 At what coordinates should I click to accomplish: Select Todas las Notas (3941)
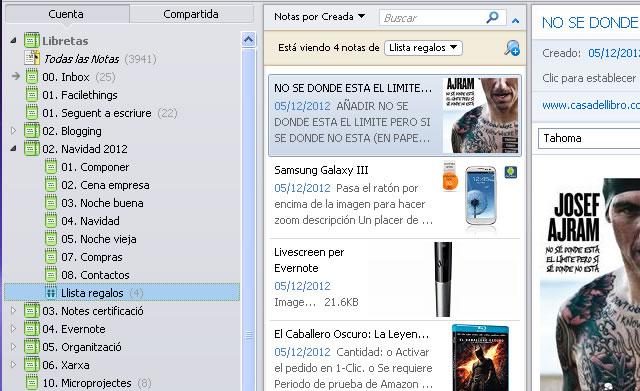[100, 59]
